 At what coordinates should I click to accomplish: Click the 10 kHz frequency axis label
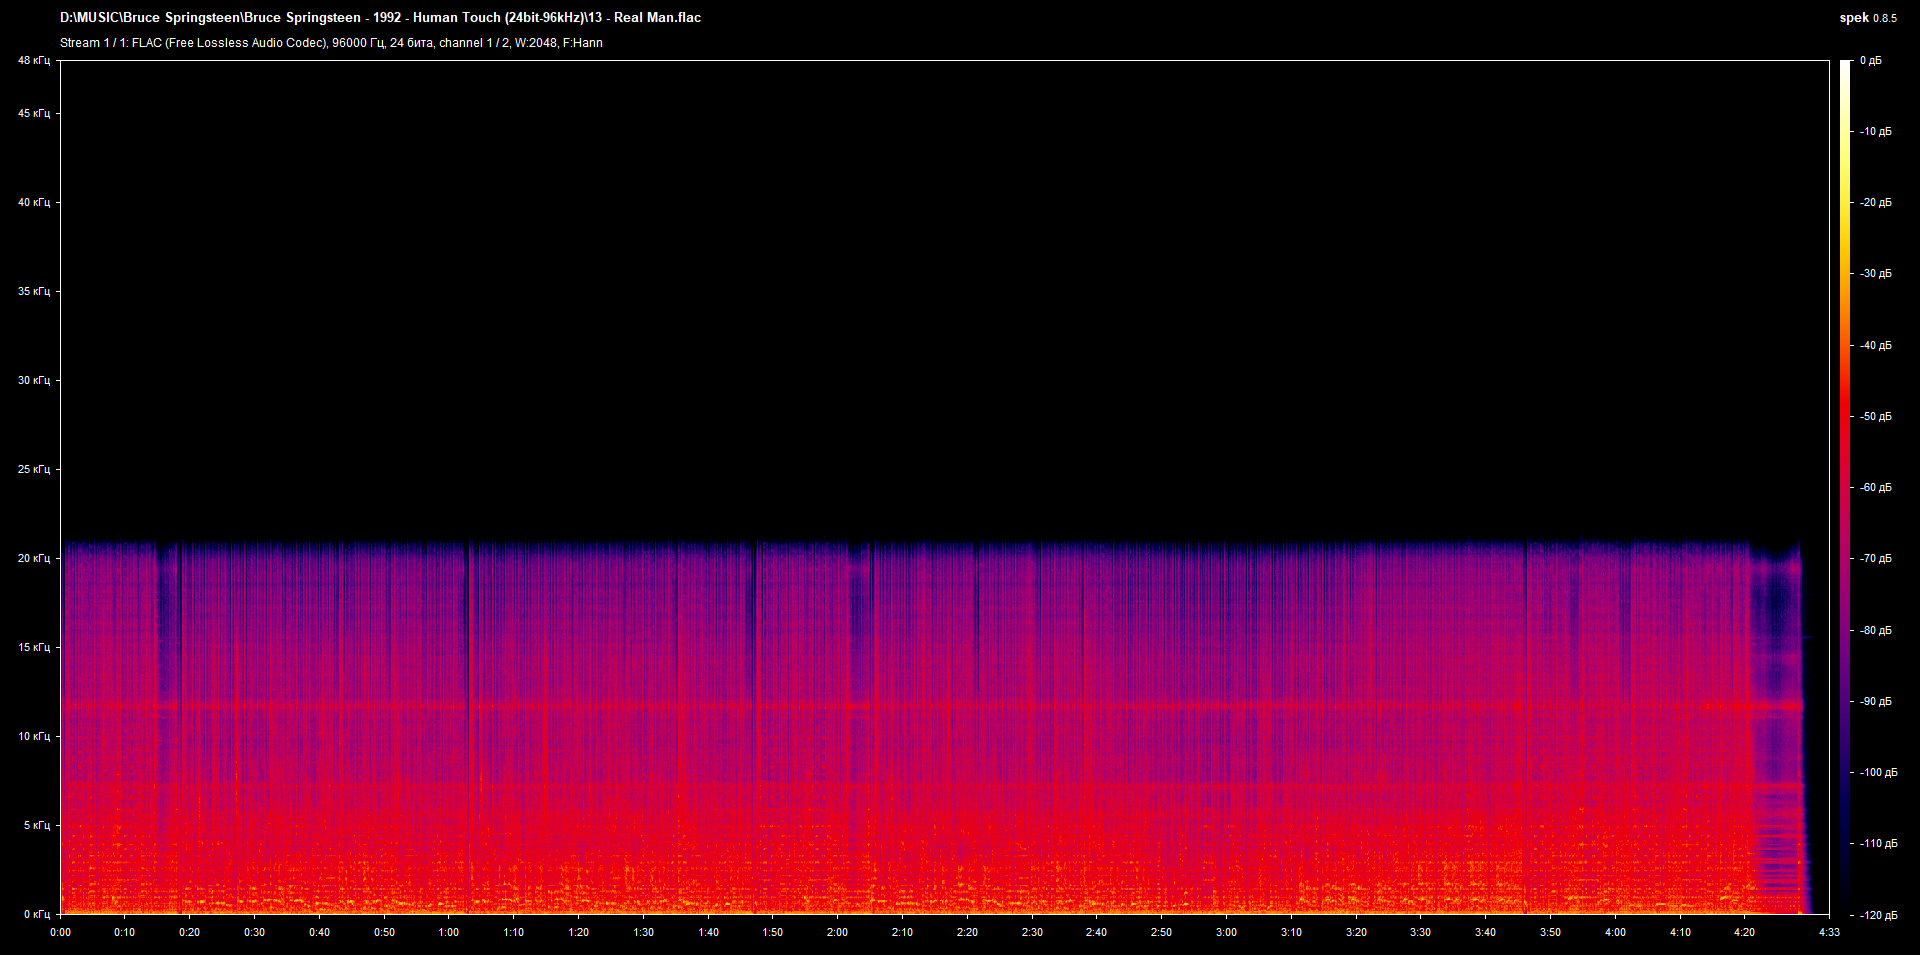[34, 736]
